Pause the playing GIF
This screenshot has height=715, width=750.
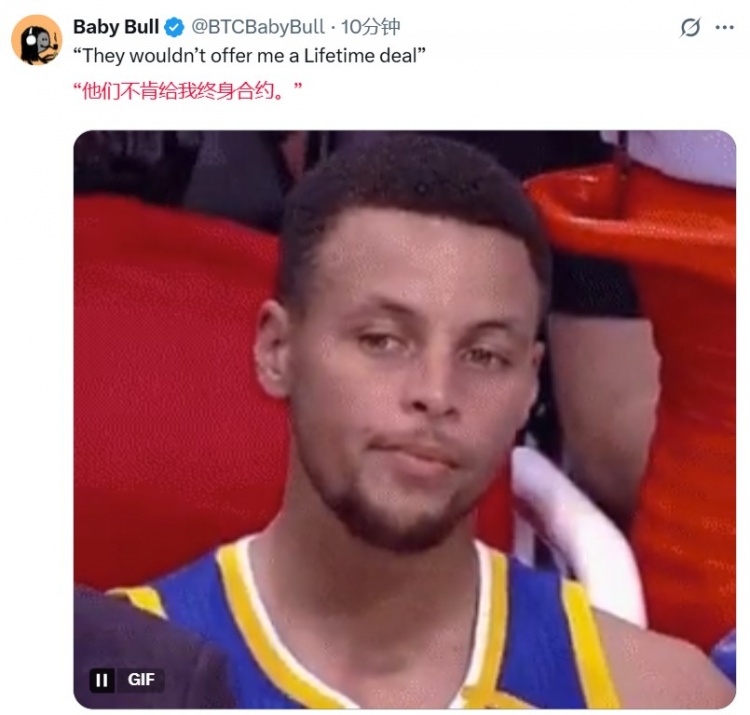click(x=101, y=680)
